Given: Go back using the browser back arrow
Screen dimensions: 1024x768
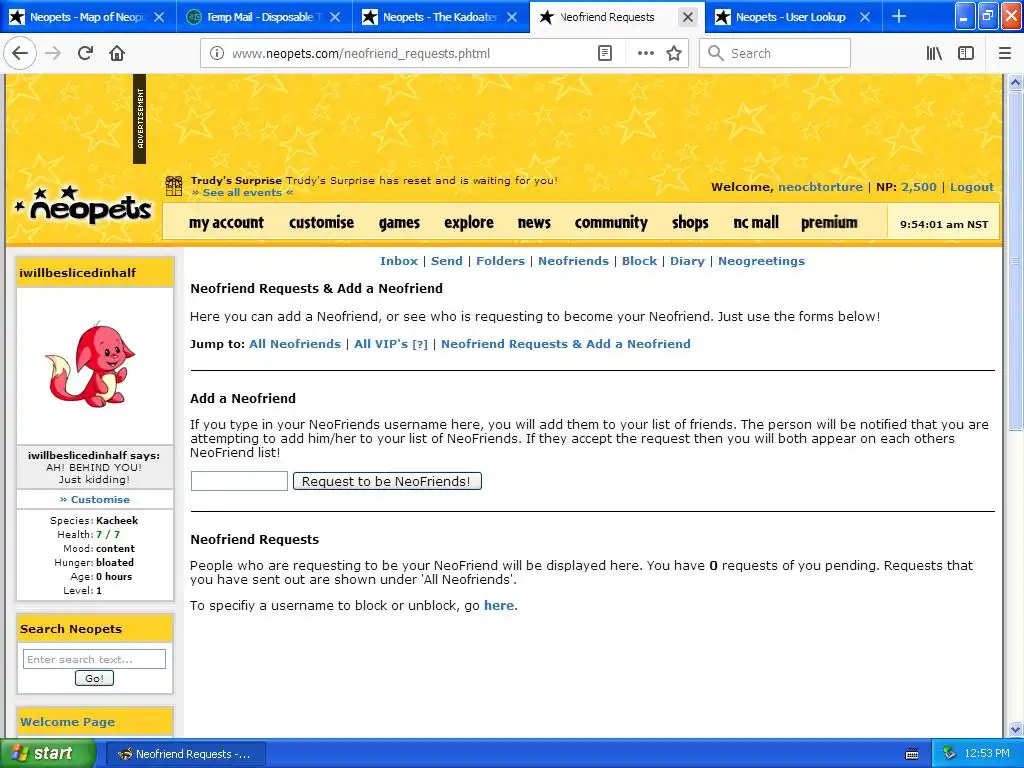Looking at the screenshot, I should [x=20, y=53].
